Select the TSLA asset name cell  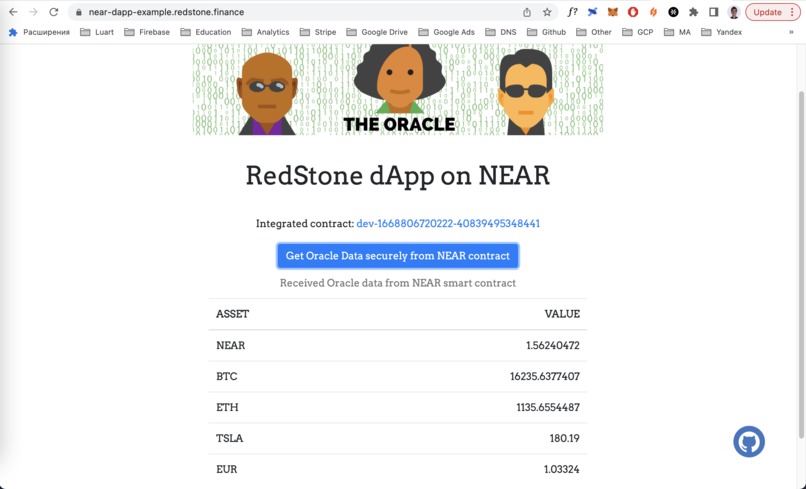230,438
